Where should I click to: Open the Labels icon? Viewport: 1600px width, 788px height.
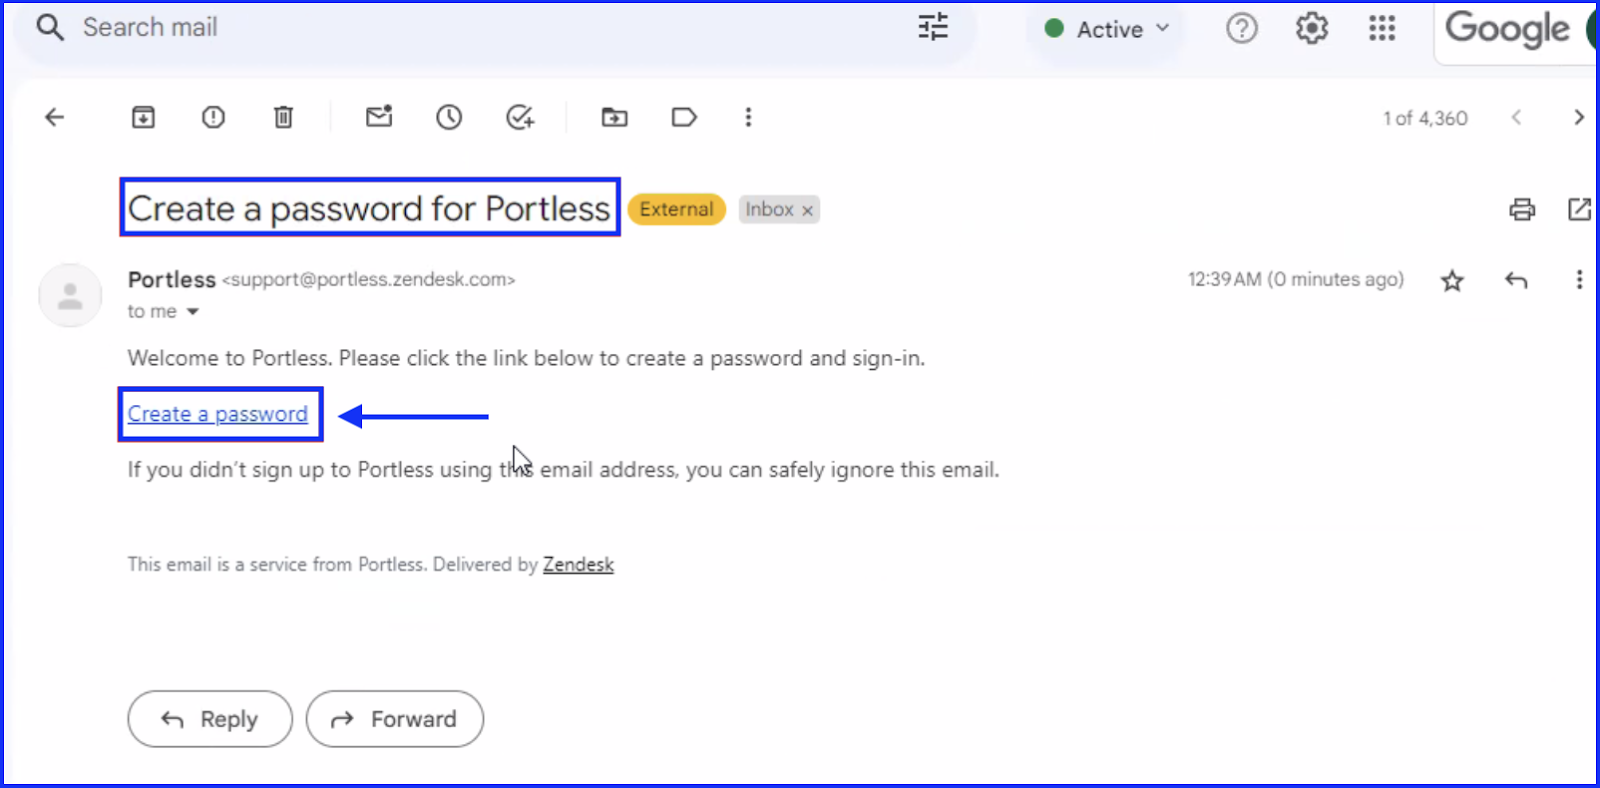[x=684, y=117]
